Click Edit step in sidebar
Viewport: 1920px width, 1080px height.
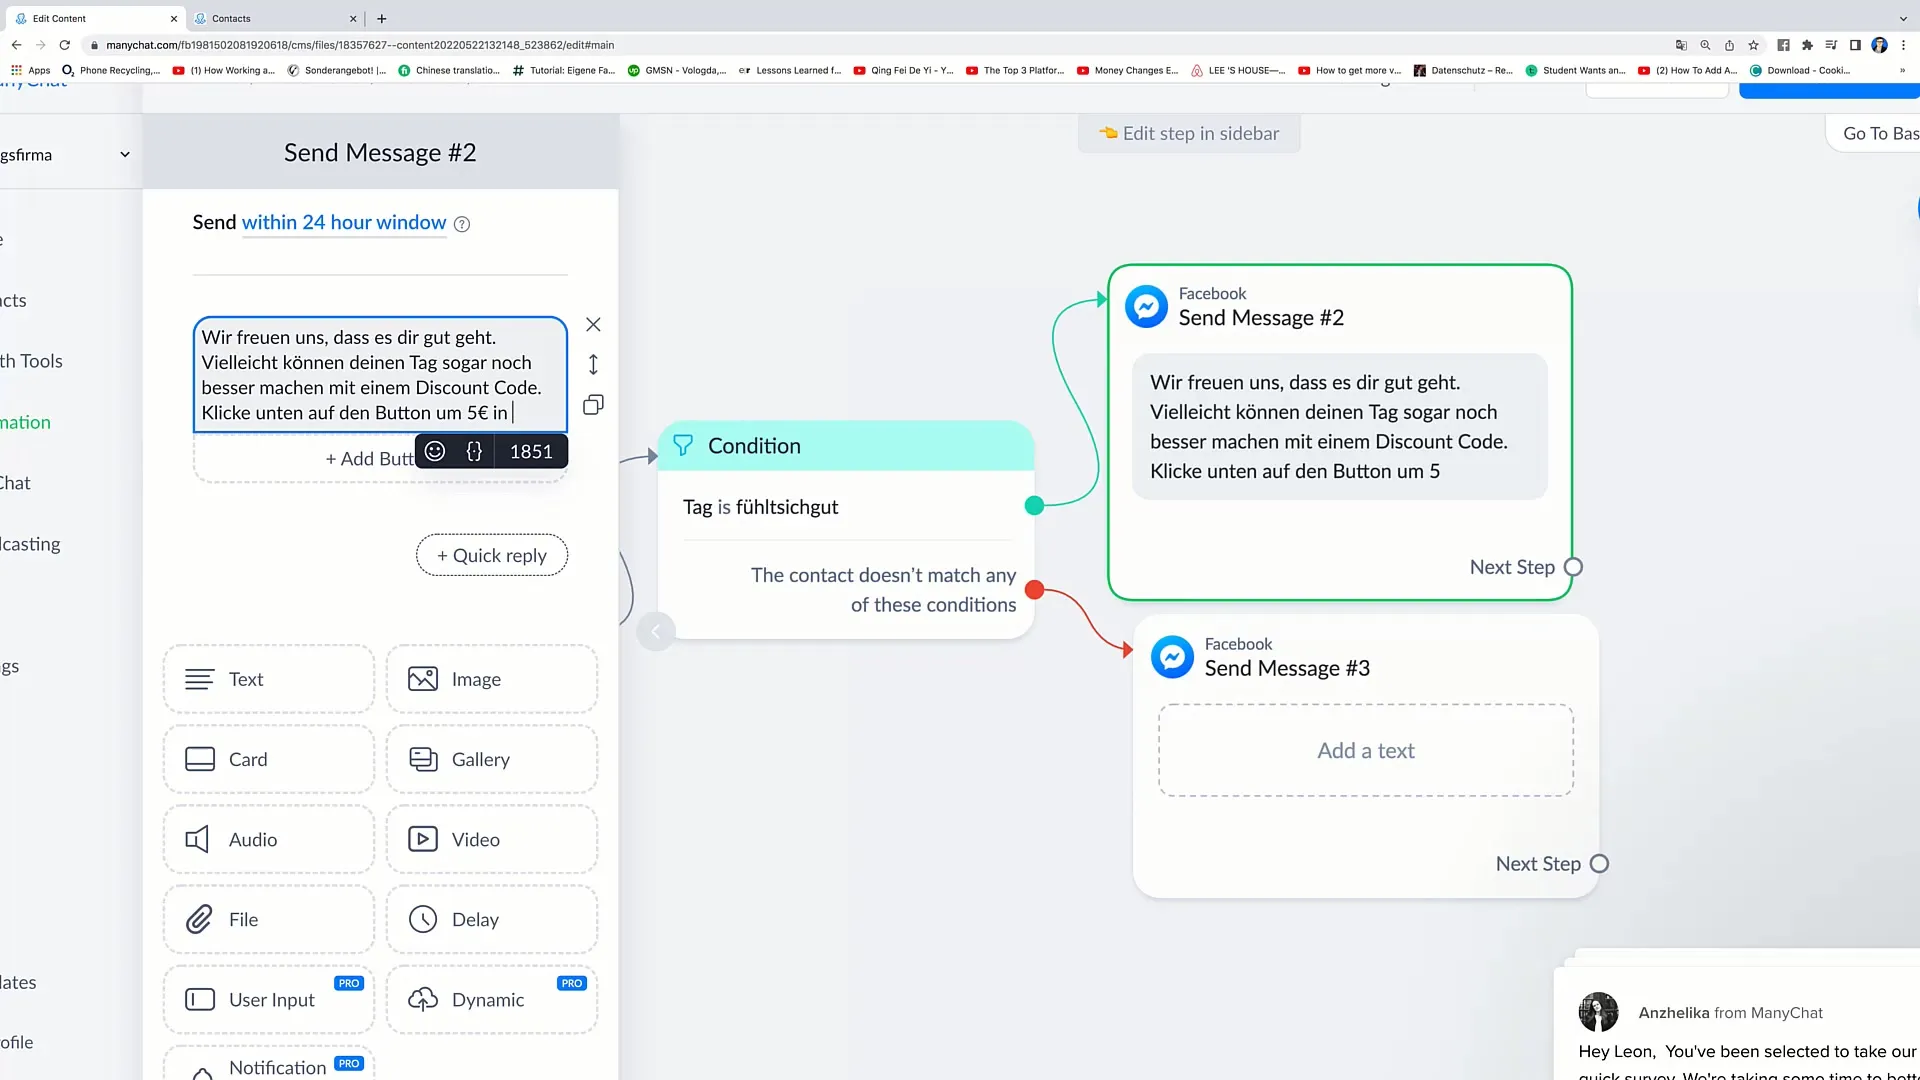tap(1190, 133)
